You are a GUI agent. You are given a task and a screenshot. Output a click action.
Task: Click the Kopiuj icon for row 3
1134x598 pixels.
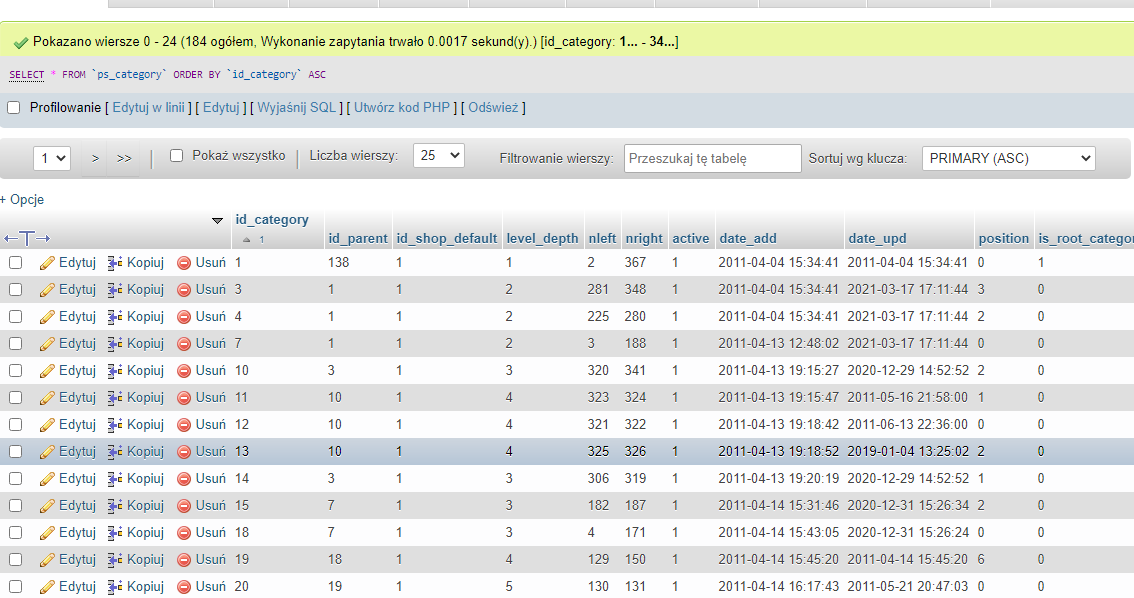[x=115, y=290]
